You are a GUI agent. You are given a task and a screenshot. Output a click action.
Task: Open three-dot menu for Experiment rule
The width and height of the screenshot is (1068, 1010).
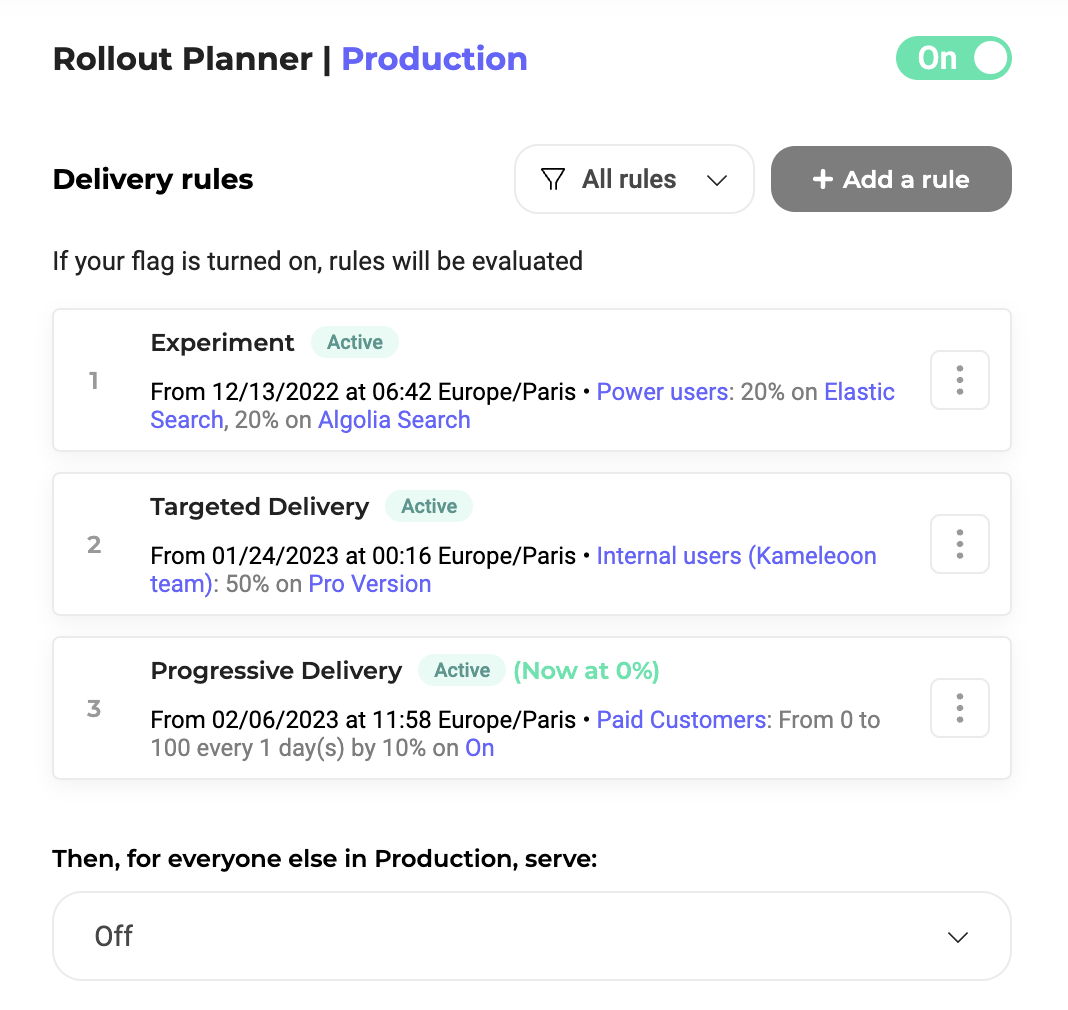[959, 380]
